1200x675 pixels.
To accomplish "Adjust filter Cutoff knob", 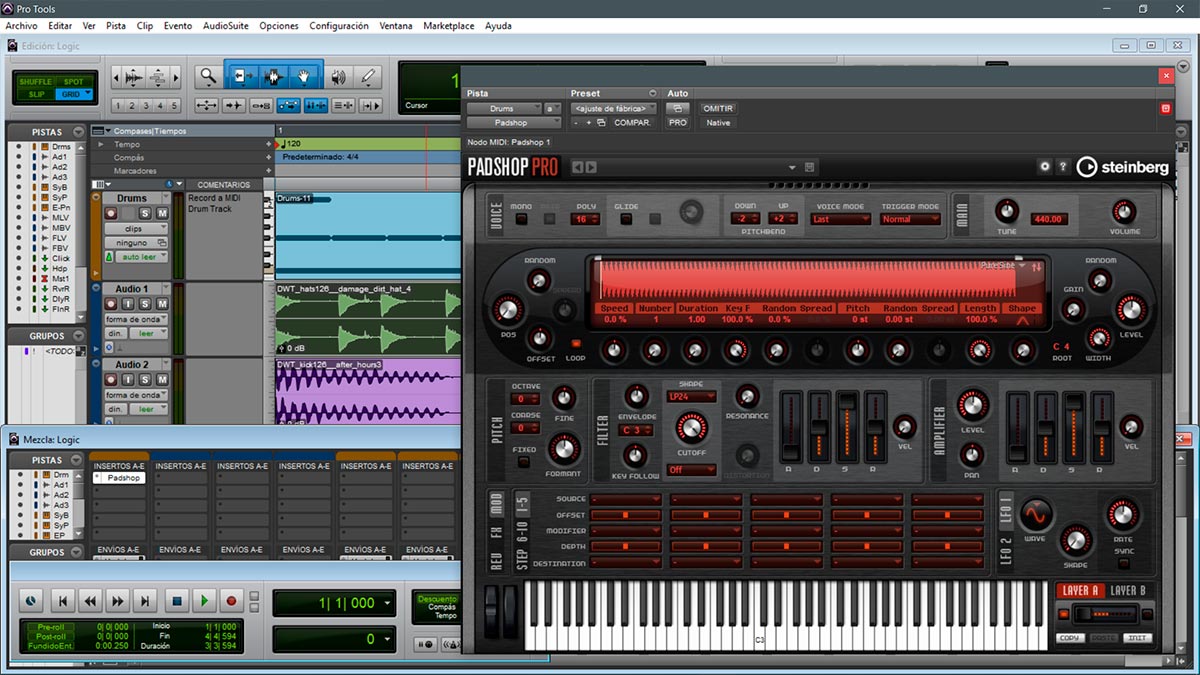I will click(x=691, y=430).
